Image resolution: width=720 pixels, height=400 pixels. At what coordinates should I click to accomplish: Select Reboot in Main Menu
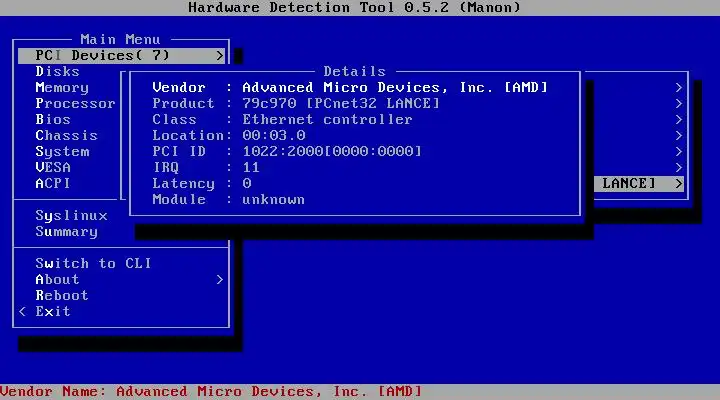click(x=62, y=295)
